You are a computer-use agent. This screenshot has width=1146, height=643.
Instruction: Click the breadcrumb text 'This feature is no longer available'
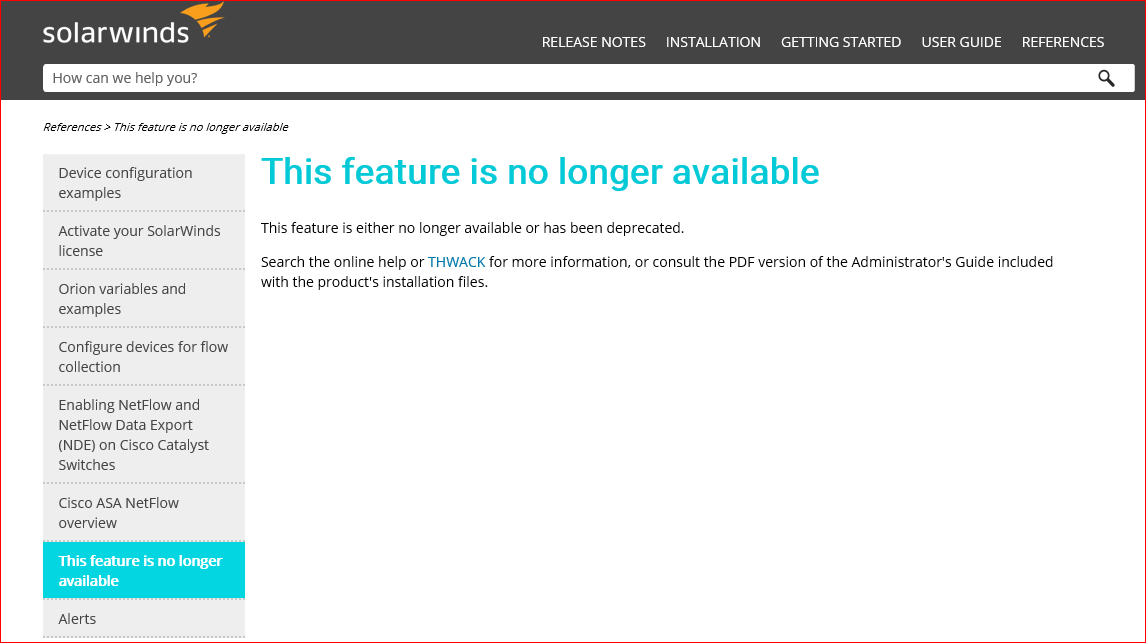click(x=201, y=127)
